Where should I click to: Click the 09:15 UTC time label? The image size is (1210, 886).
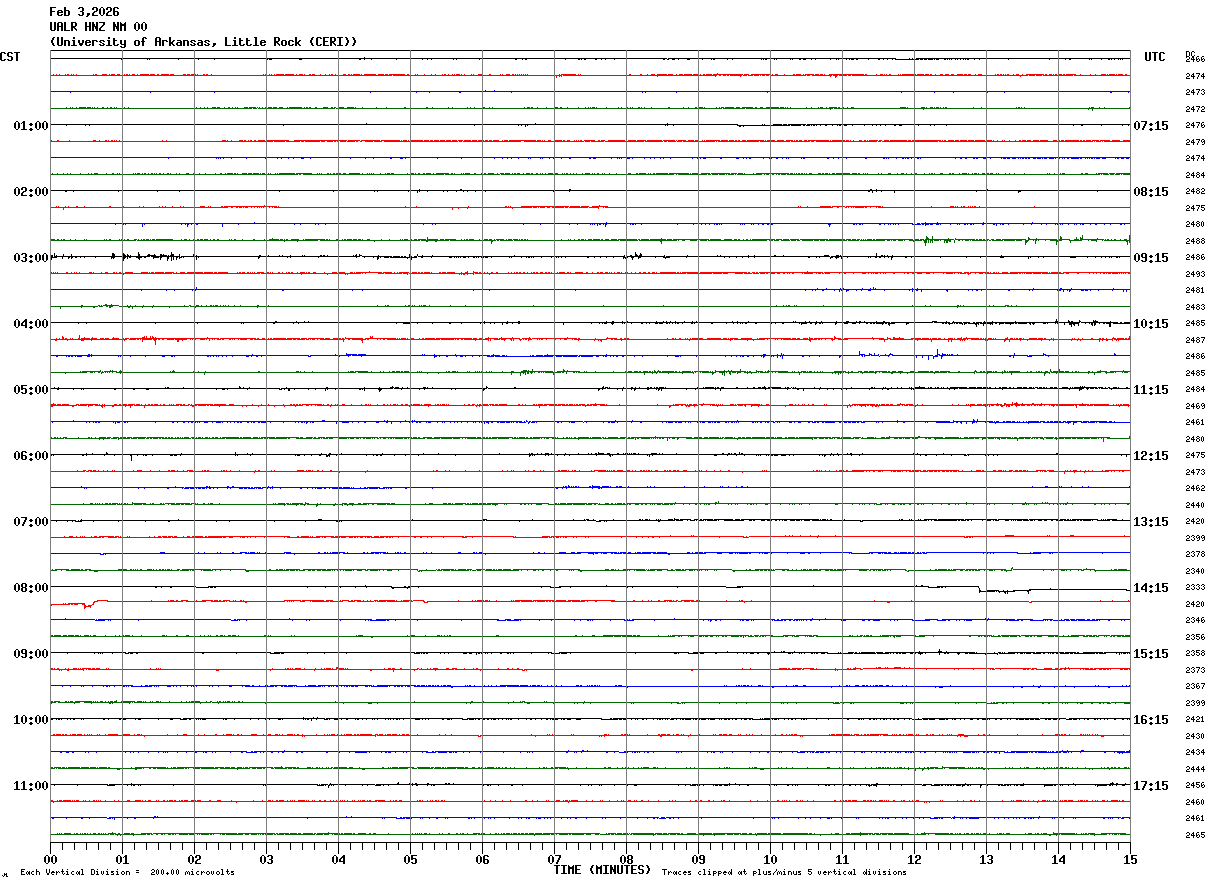1151,258
